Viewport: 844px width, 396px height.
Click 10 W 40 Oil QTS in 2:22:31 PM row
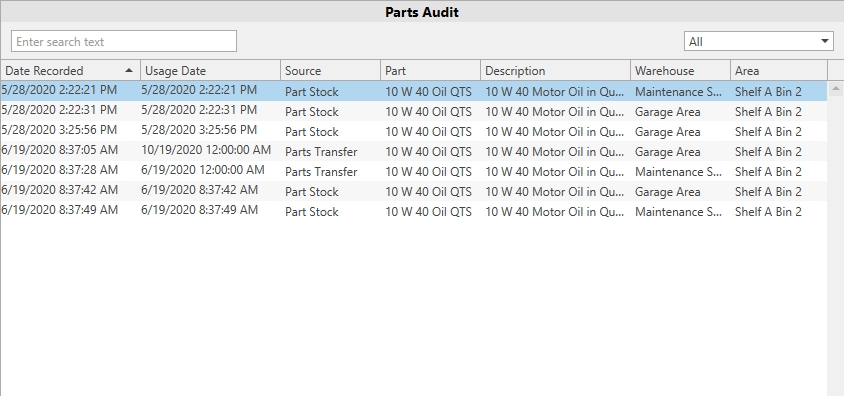pyautogui.click(x=428, y=112)
